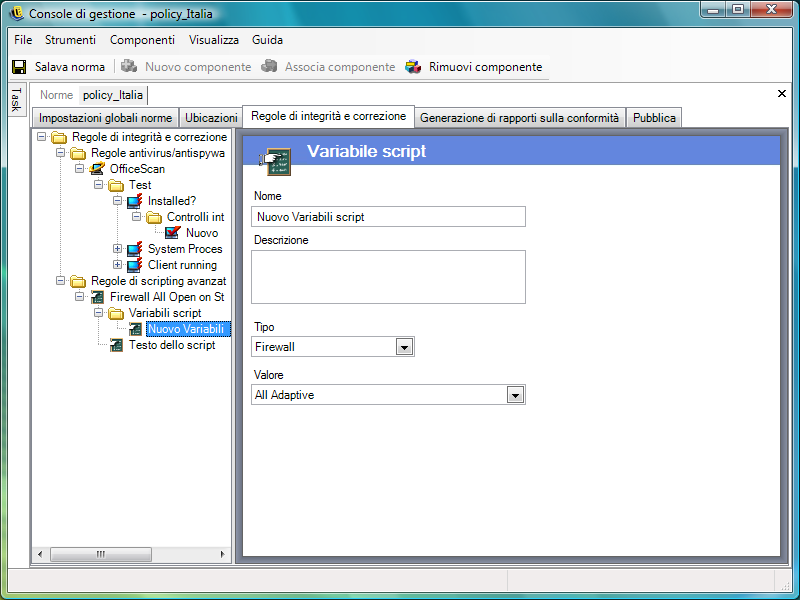The width and height of the screenshot is (800, 600).
Task: Click the Test folder icon
Action: [x=116, y=185]
